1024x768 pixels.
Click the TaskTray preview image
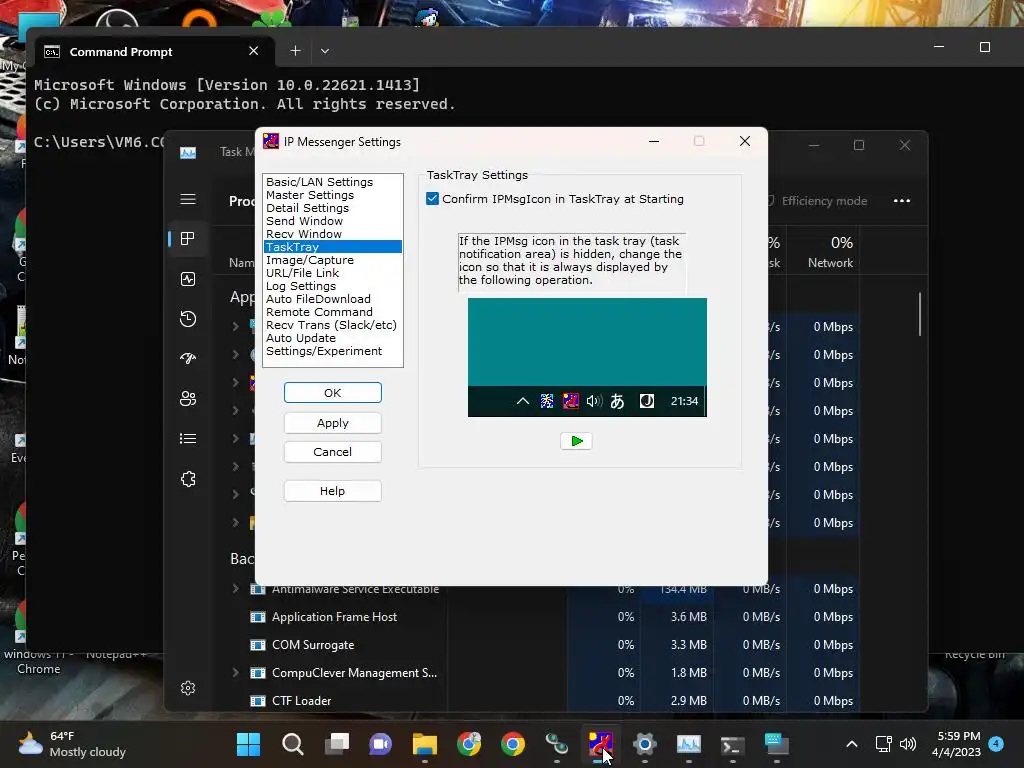pos(587,357)
